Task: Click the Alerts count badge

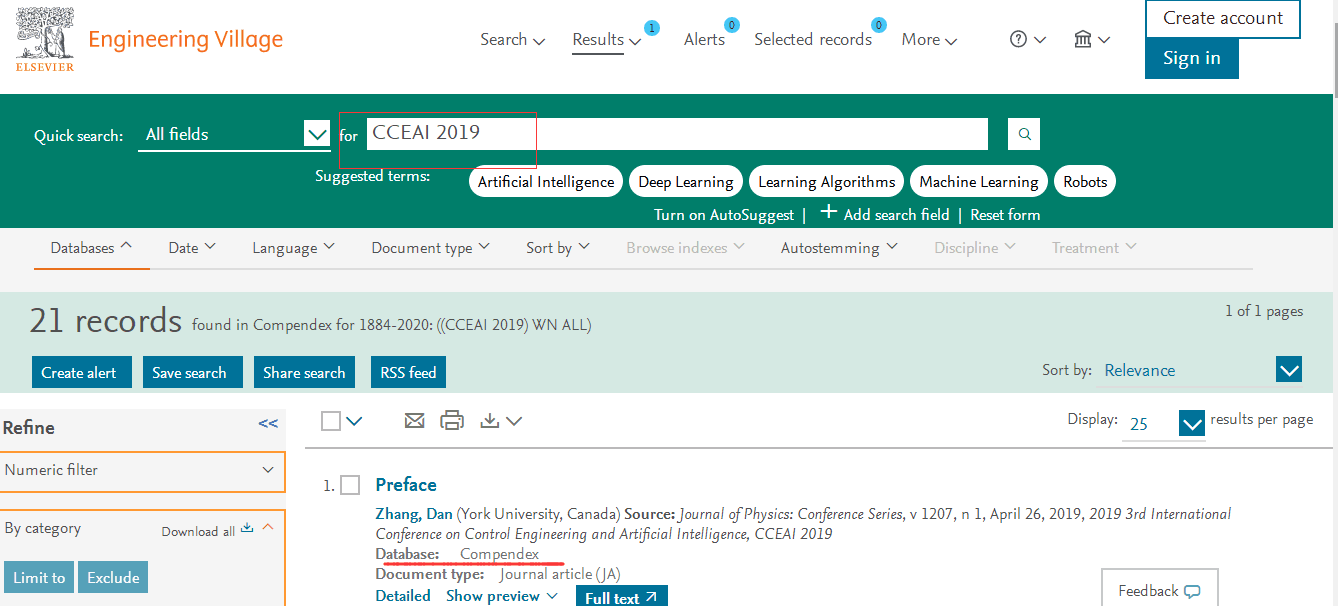Action: pos(731,24)
